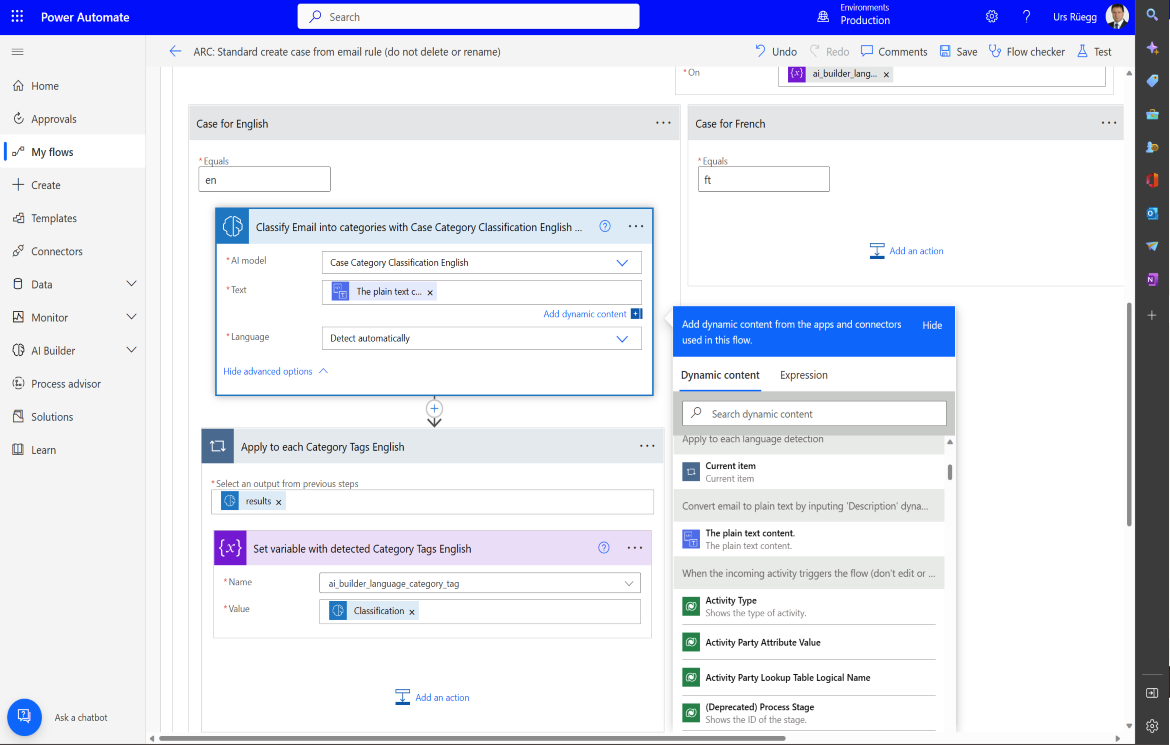Run Flow checker
The image size is (1170, 745).
click(x=1027, y=51)
